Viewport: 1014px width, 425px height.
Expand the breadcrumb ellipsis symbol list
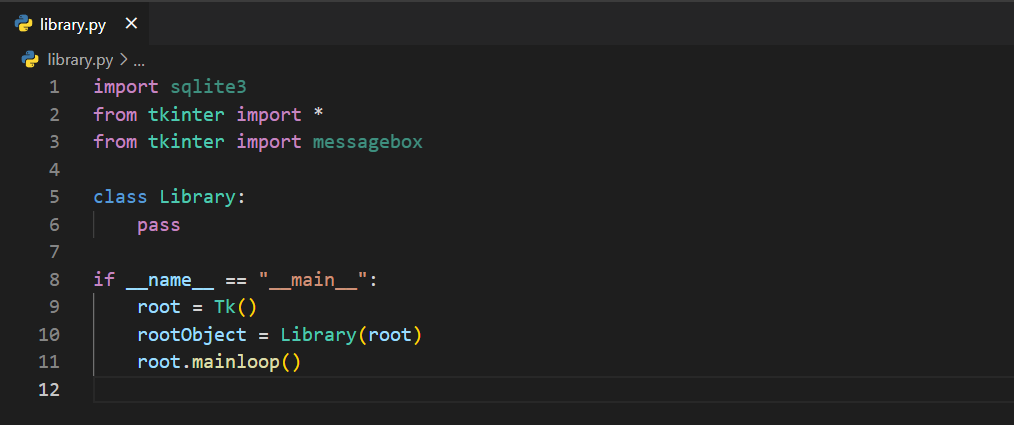point(140,59)
